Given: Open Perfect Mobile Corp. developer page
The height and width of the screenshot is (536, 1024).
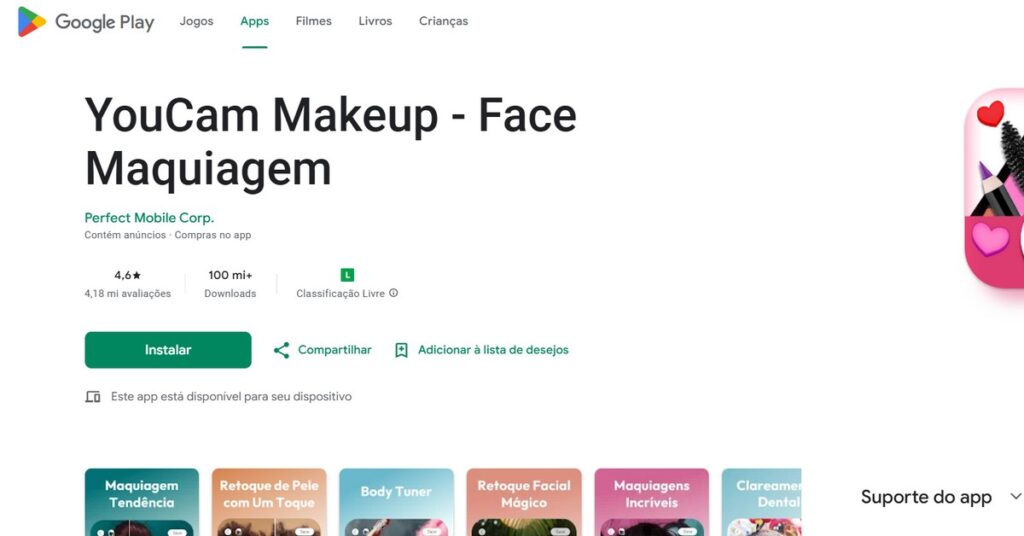Looking at the screenshot, I should [x=149, y=217].
